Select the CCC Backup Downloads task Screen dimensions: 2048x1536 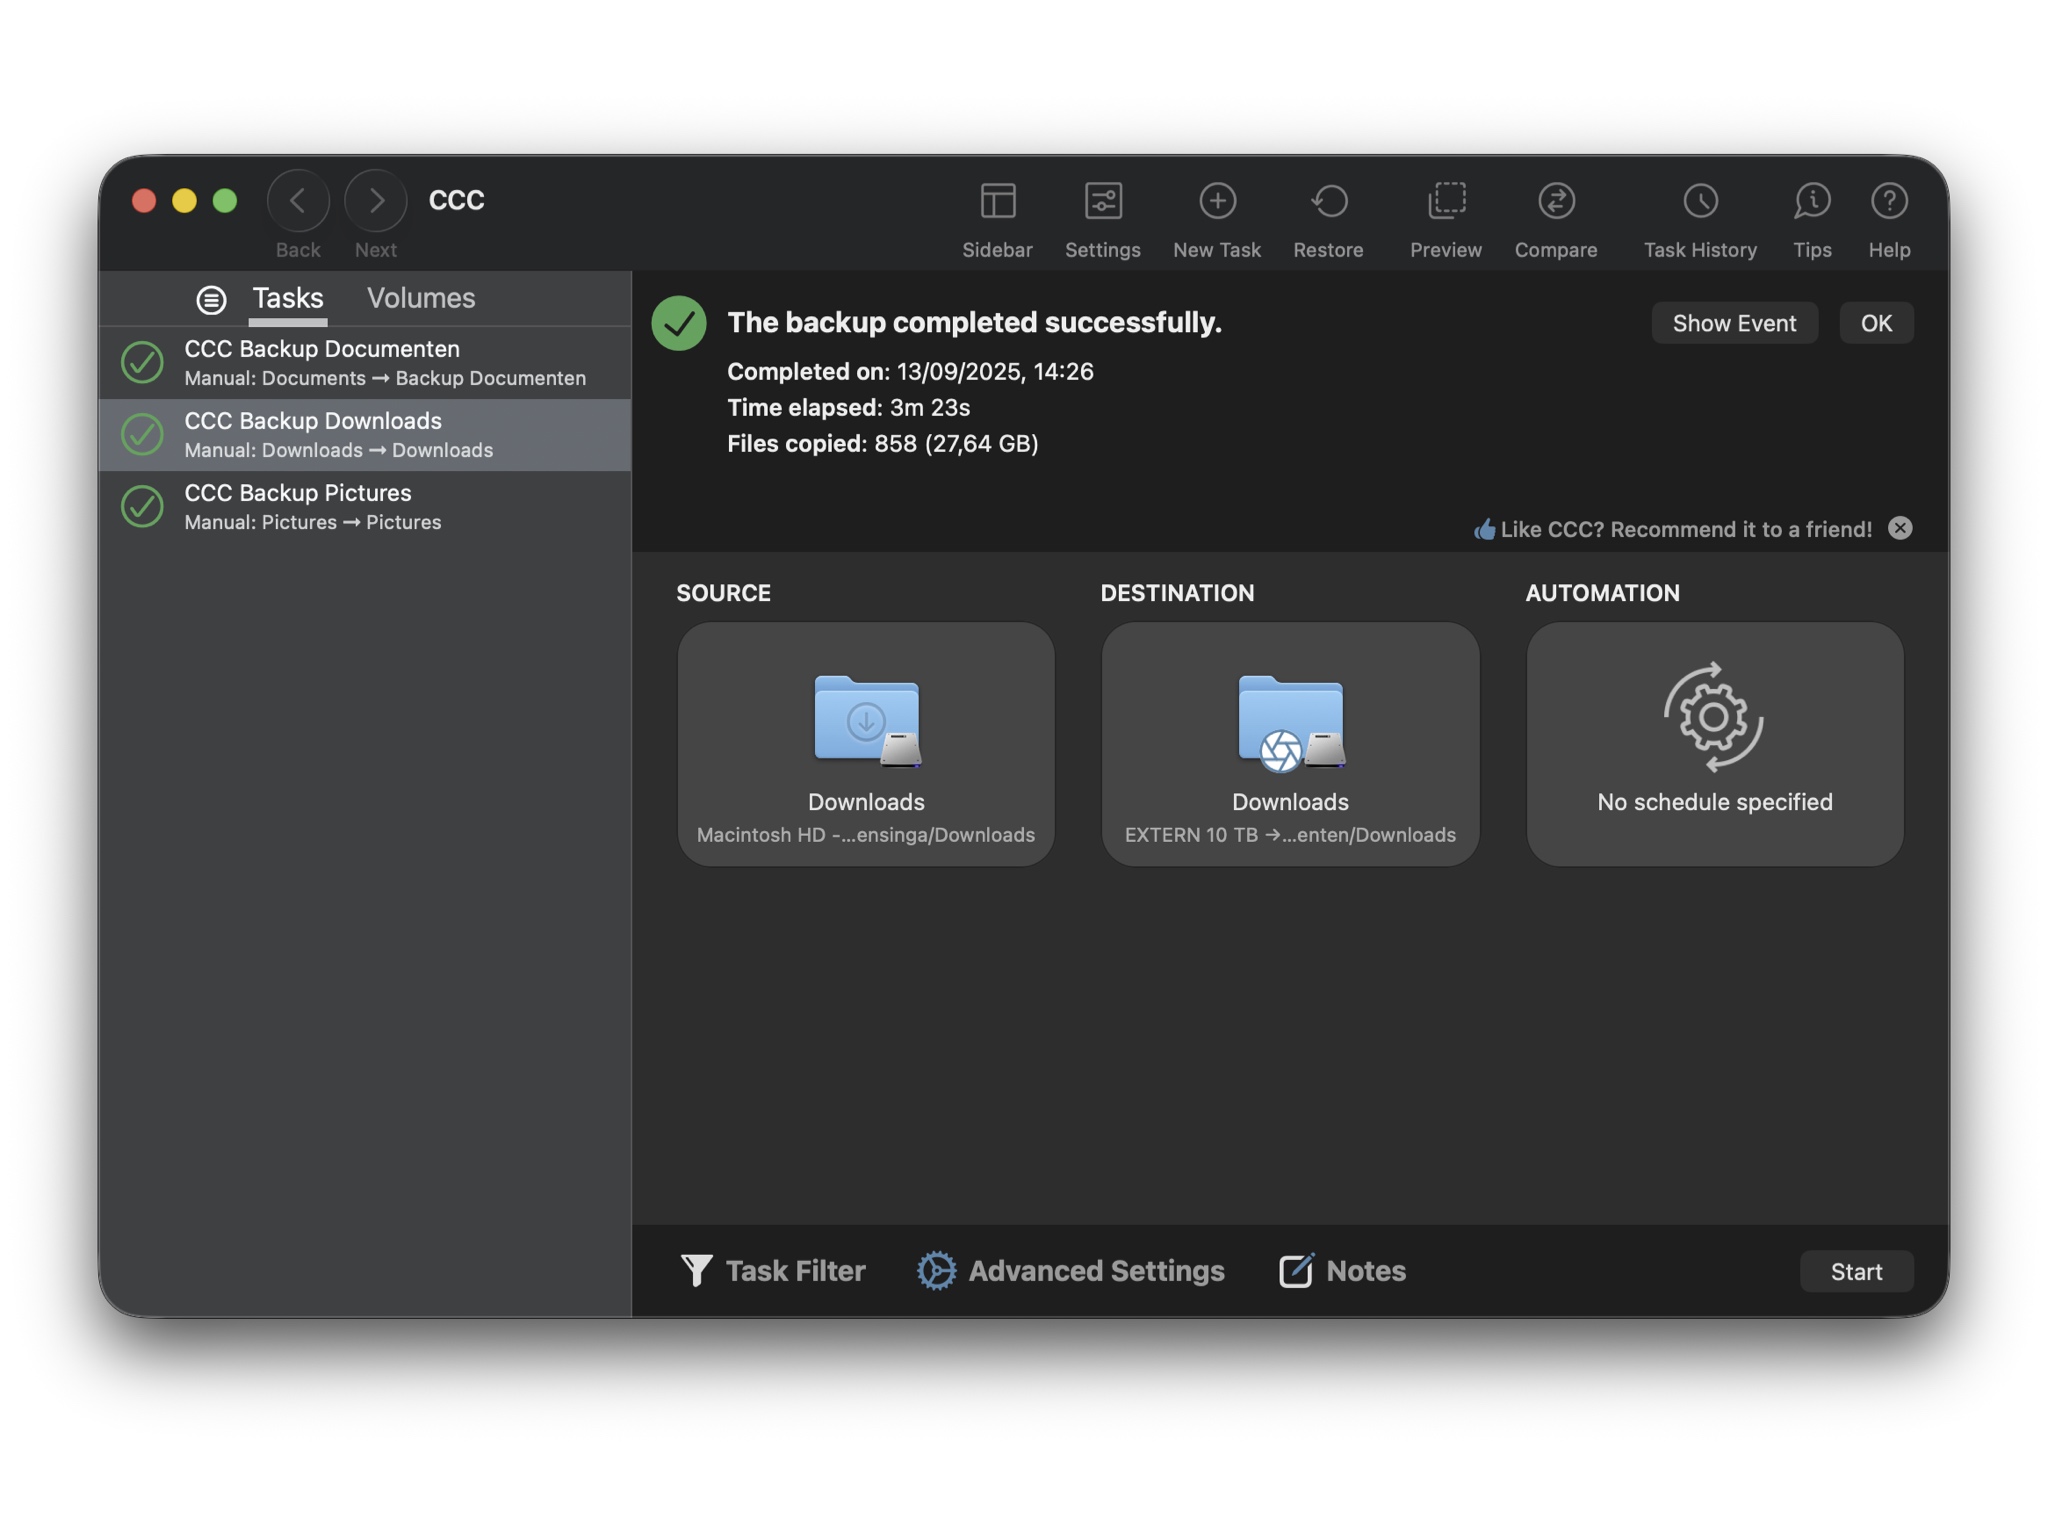click(365, 434)
